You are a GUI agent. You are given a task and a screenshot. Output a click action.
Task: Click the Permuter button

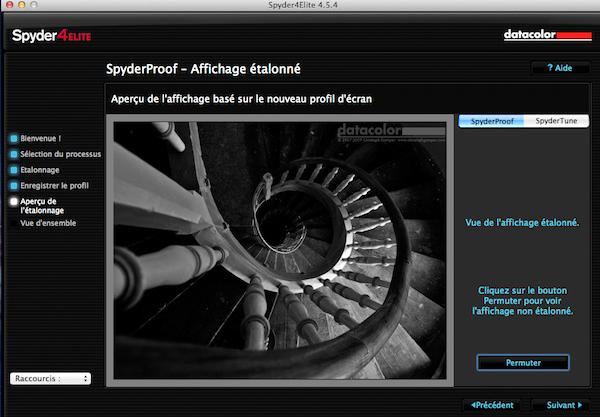point(523,363)
